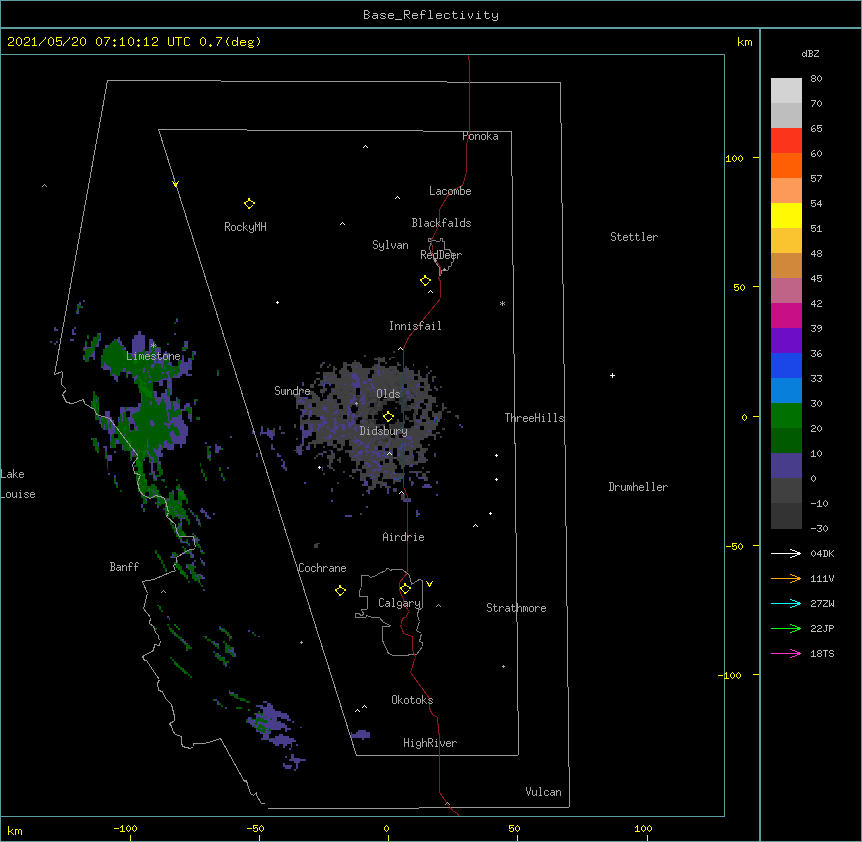The width and height of the screenshot is (862, 842).
Task: Pick the magenta 39–42 dBZ swatch
Action: (x=786, y=315)
